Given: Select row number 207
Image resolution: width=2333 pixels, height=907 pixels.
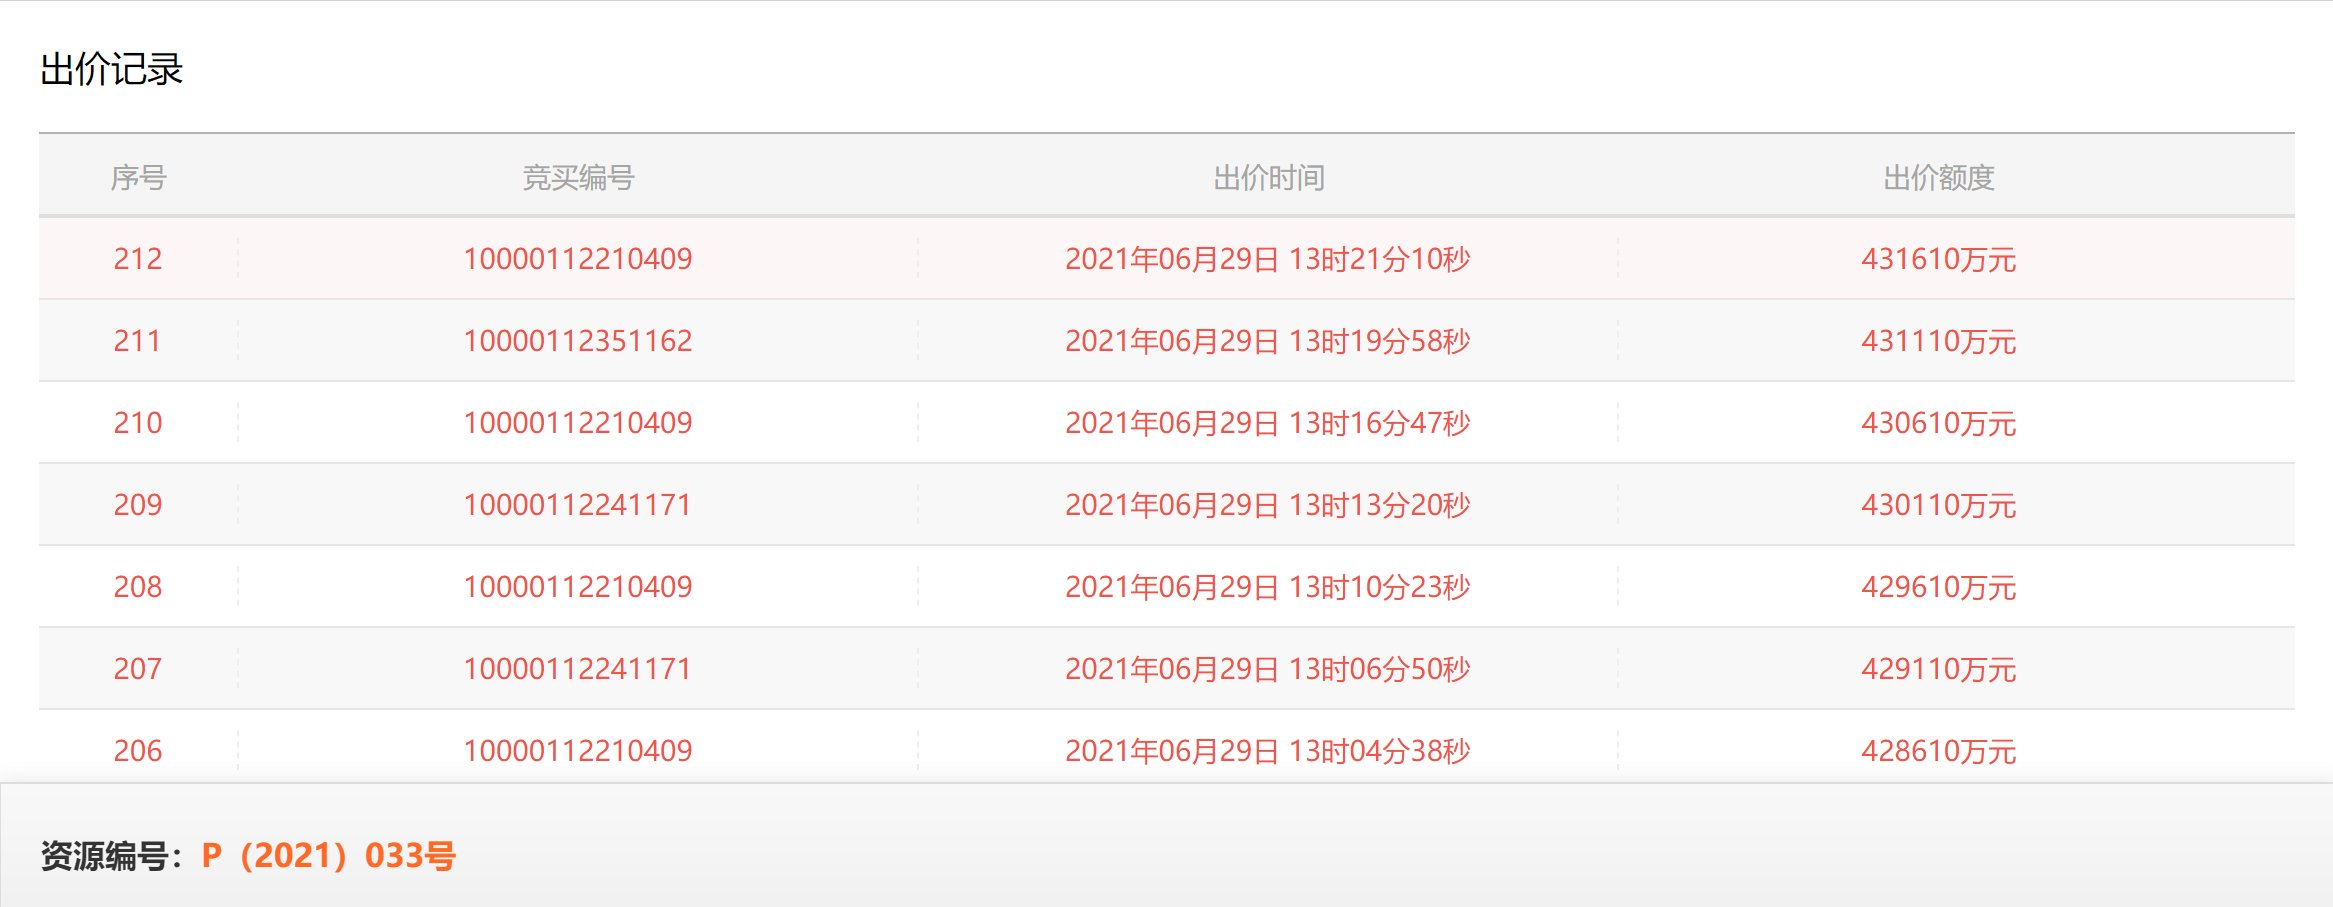Looking at the screenshot, I should [x=138, y=669].
